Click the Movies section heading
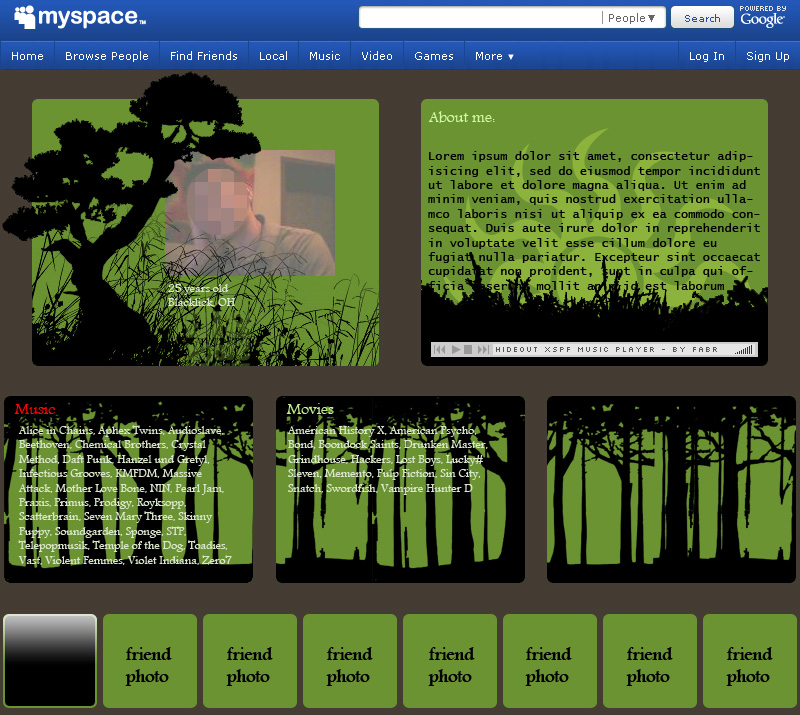The height and width of the screenshot is (715, 800). tap(310, 409)
